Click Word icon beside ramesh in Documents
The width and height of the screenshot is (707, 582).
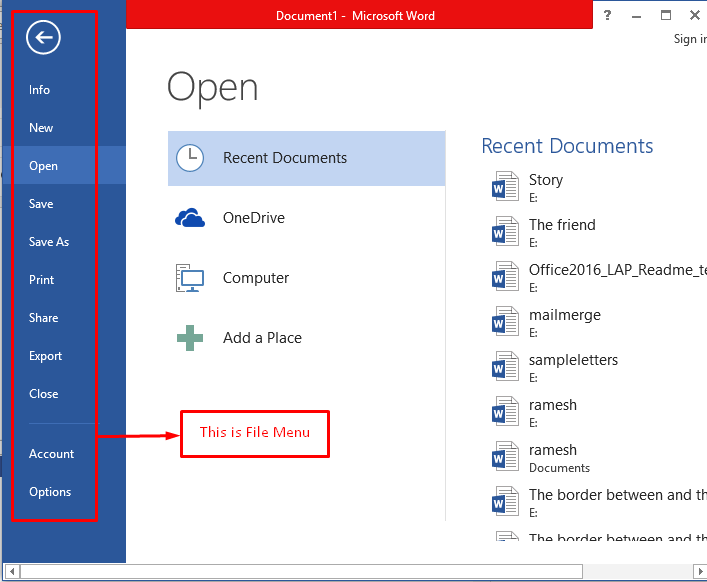point(505,456)
